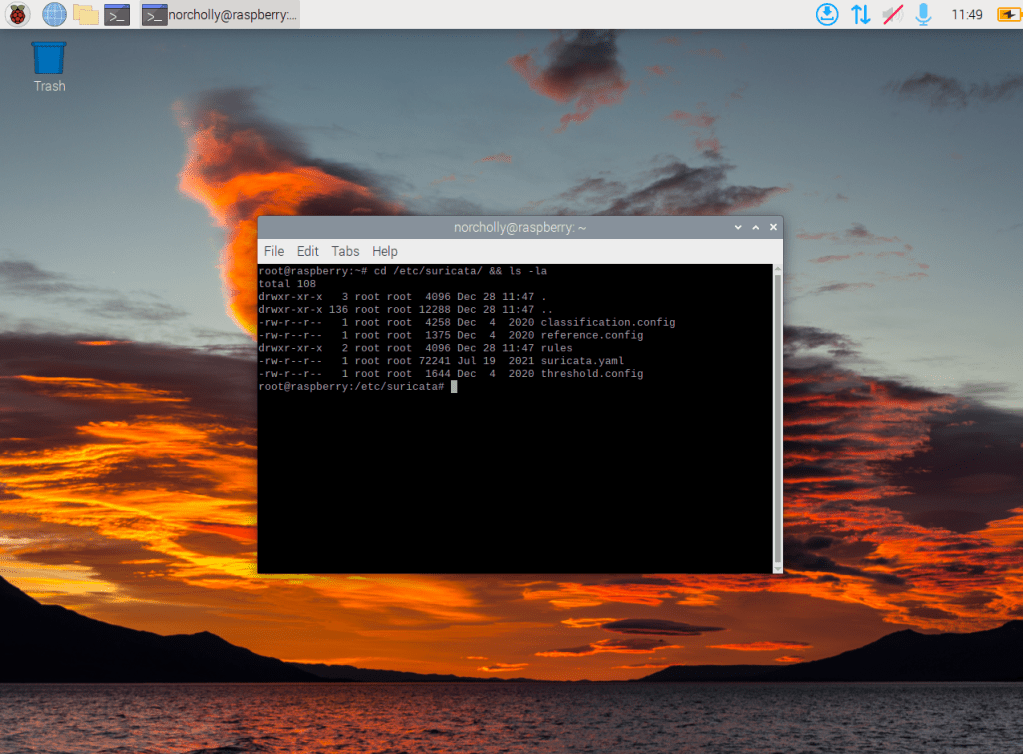Launch the web browser from the taskbar
This screenshot has height=754, width=1023.
54,14
